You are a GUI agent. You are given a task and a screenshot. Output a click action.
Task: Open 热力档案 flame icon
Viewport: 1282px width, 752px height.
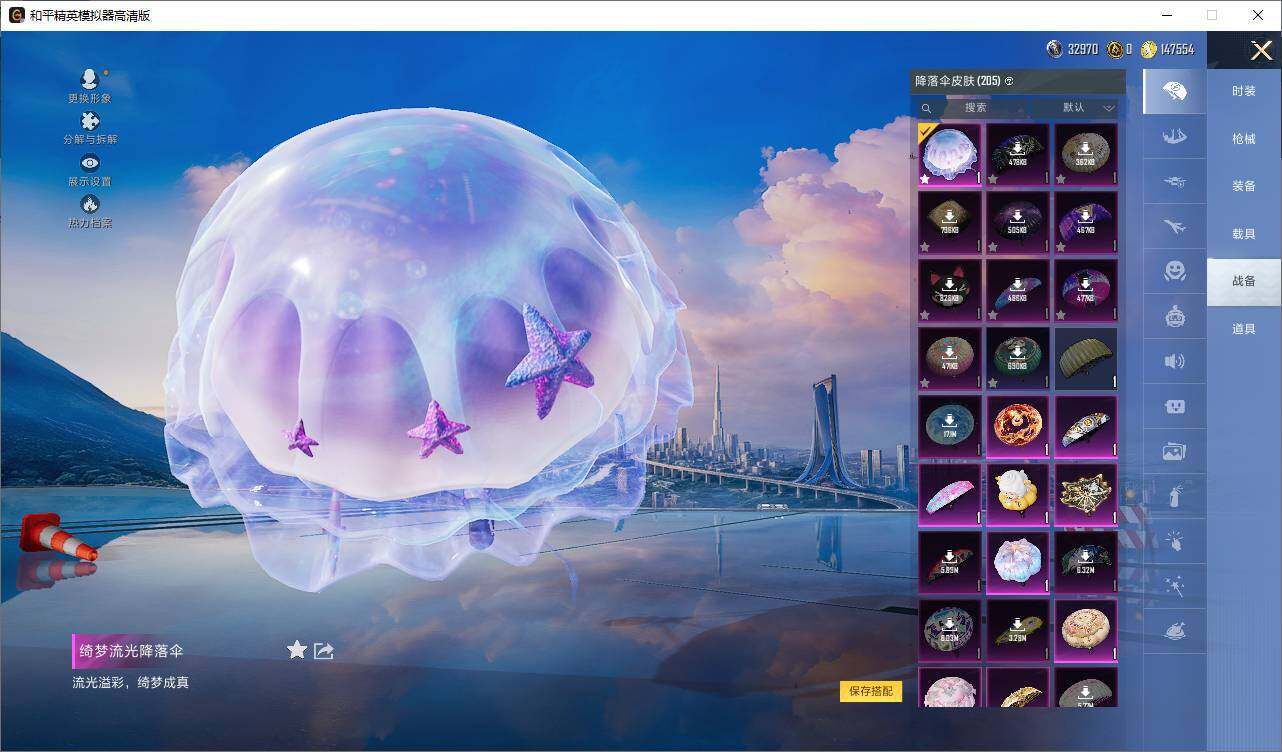click(x=90, y=204)
